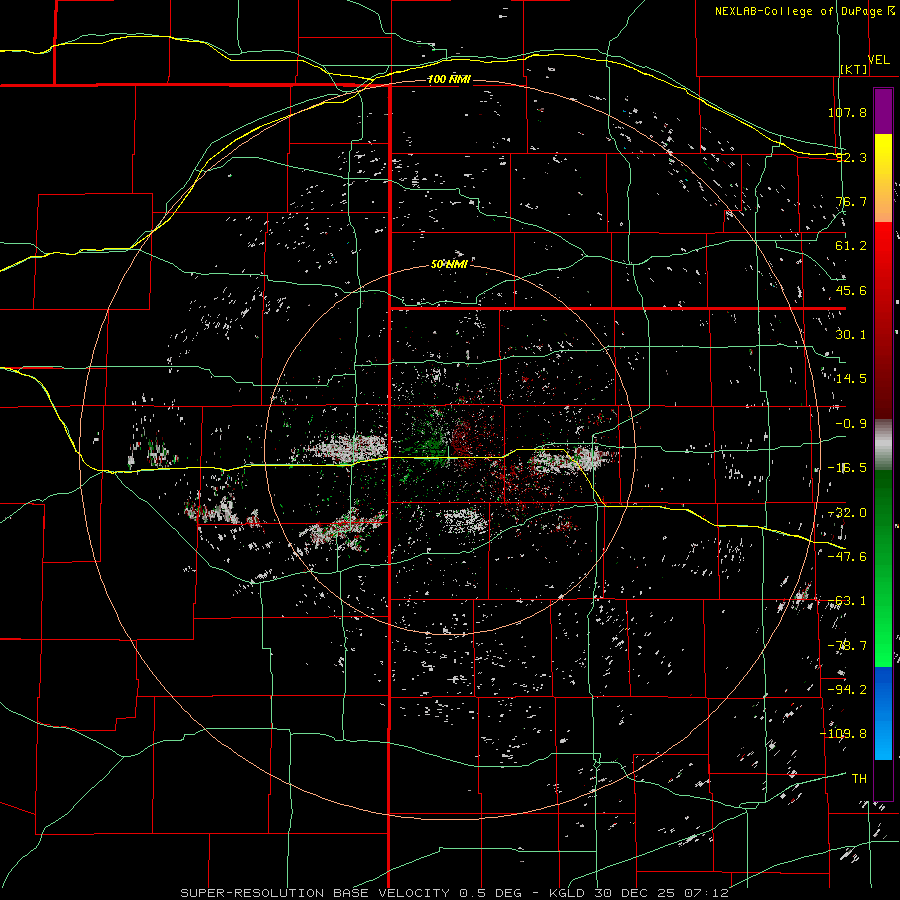Pick the orange segment of the velocity color bar
Viewport: 900px width, 900px height.
[883, 201]
